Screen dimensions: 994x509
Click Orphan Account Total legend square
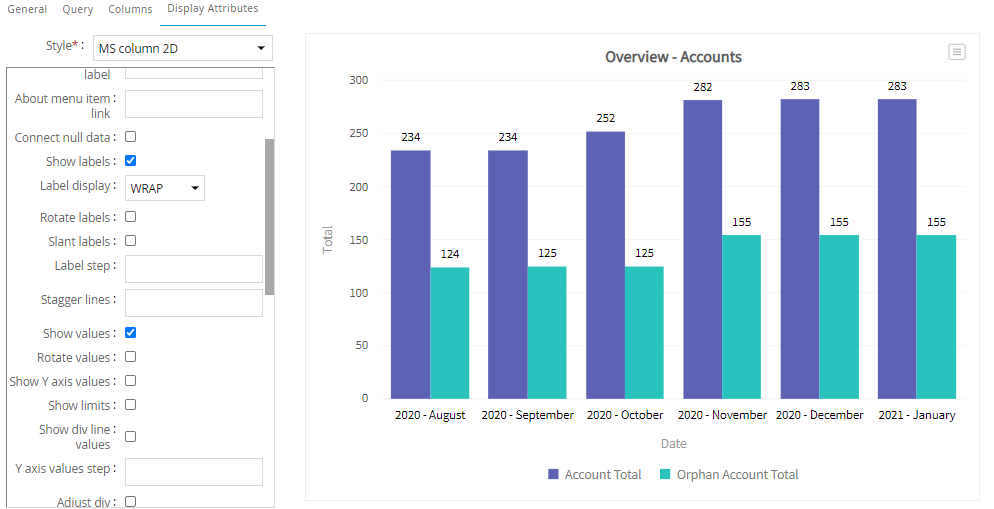(x=666, y=475)
